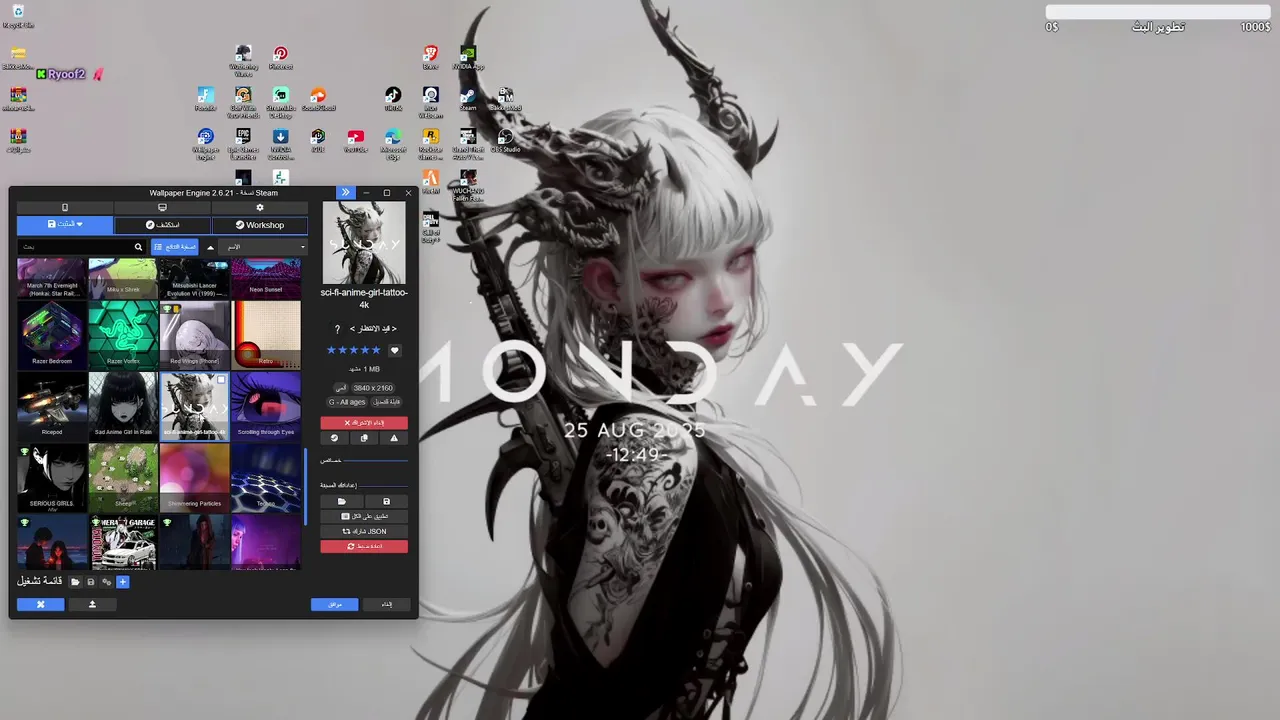Open playlist folder icon
The height and width of the screenshot is (720, 1280).
click(x=75, y=582)
